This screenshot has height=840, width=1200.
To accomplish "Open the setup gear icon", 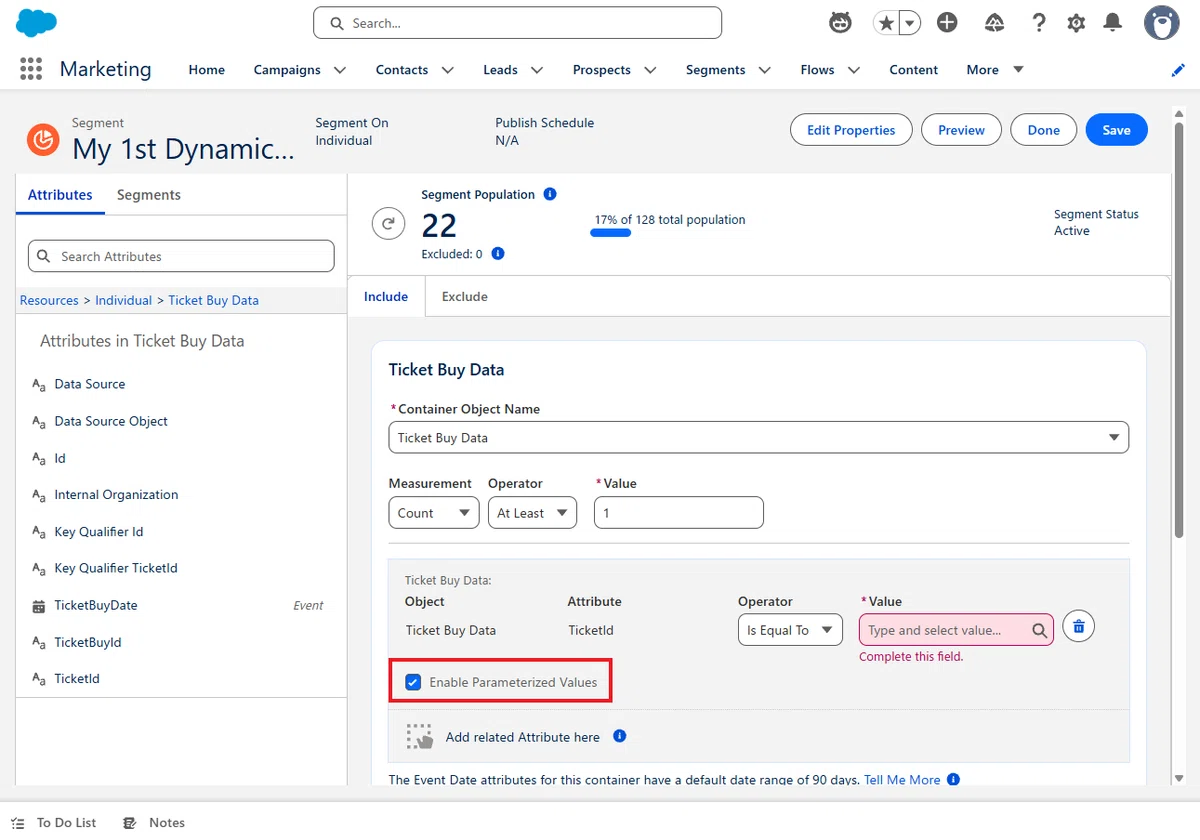I will 1076,23.
